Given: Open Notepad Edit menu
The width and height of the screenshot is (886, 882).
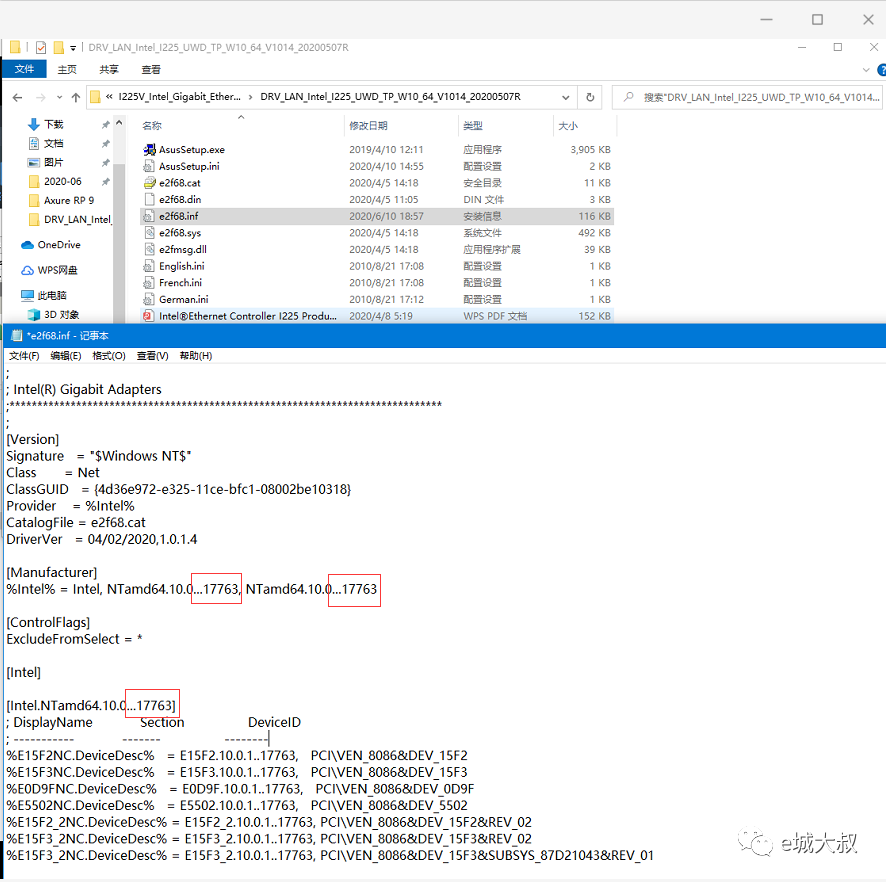Looking at the screenshot, I should 66,355.
